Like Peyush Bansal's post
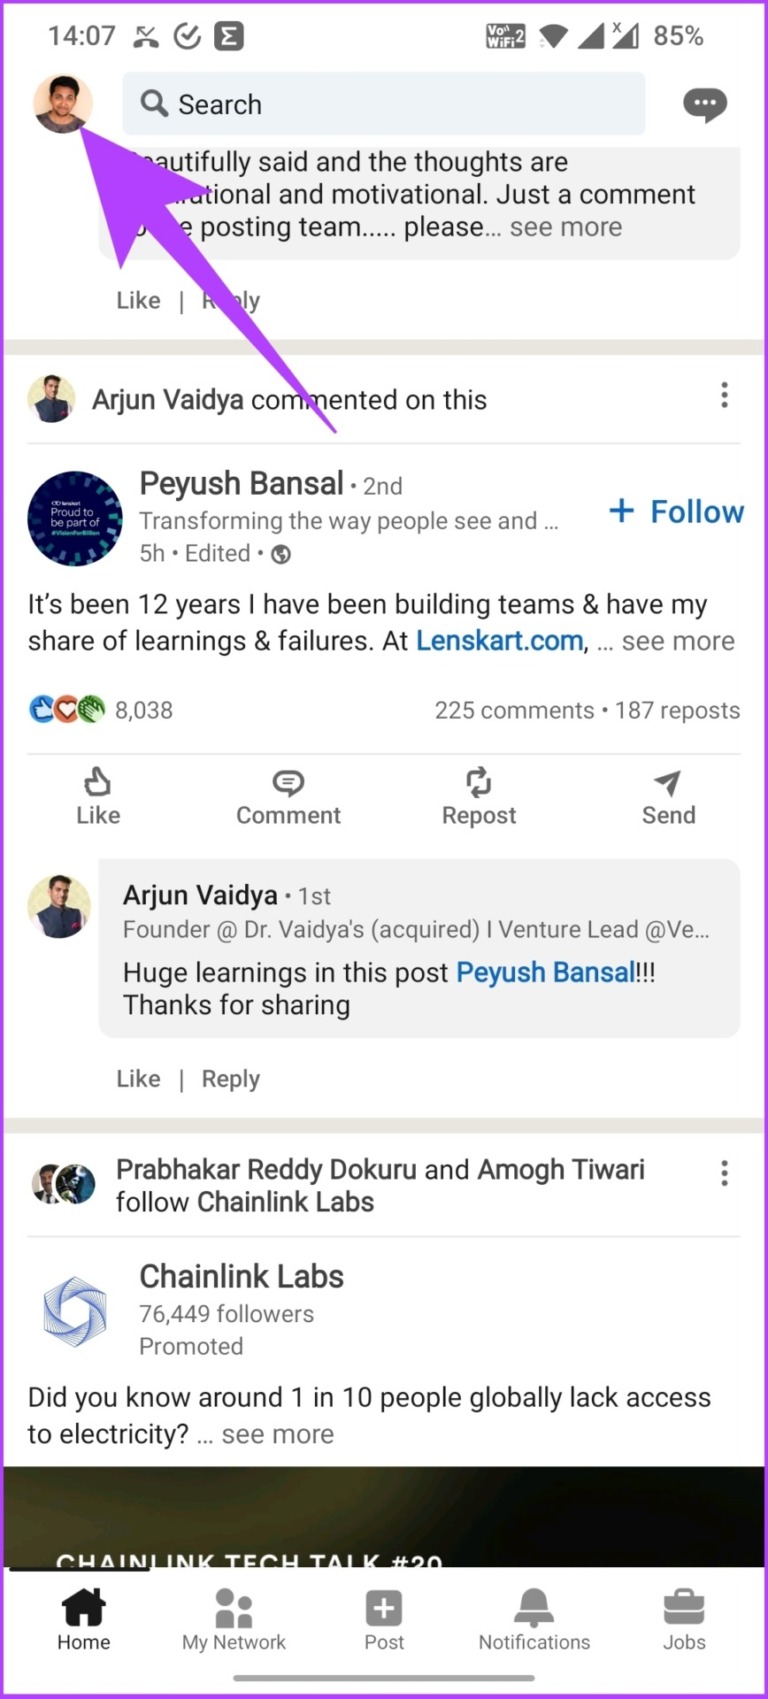Screen dimensions: 768x1699 pos(98,796)
